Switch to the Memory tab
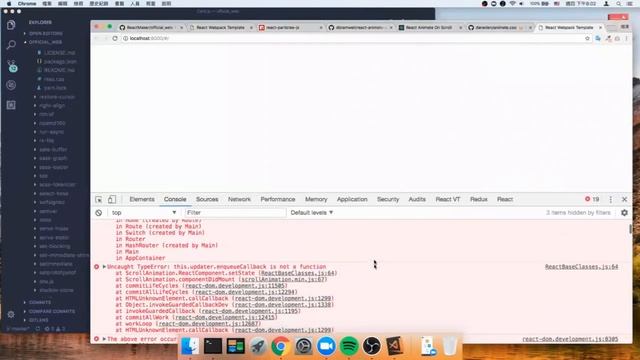The image size is (640, 360). click(x=316, y=199)
